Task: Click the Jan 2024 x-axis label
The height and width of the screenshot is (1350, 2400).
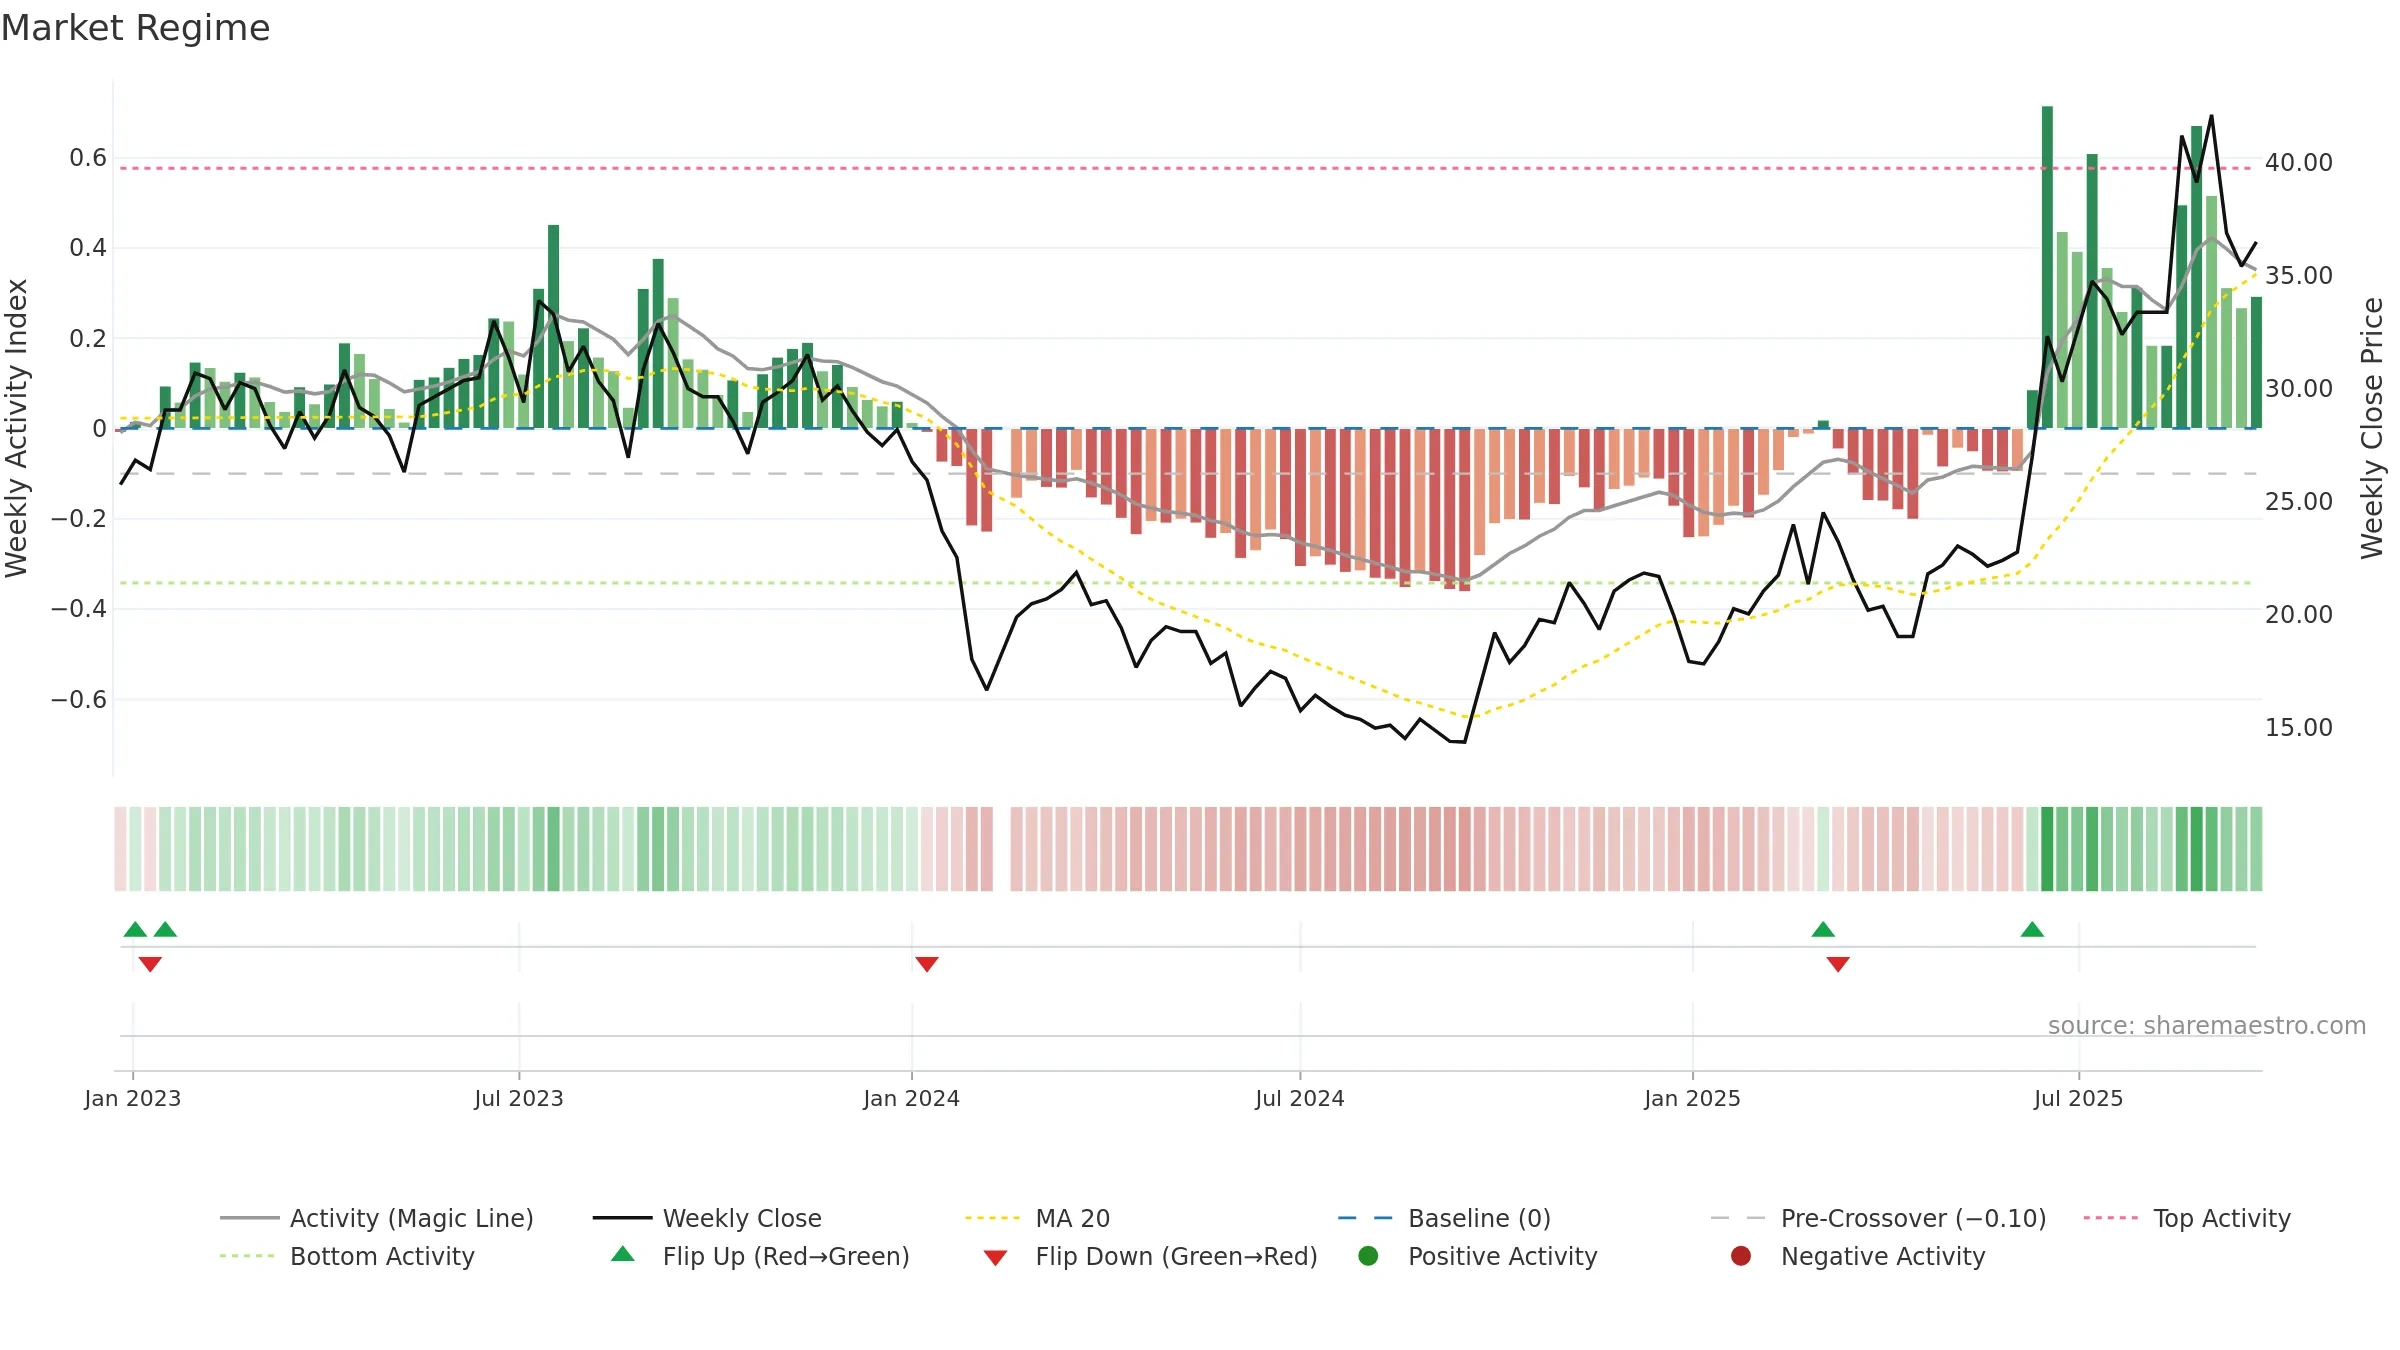Action: (911, 1099)
